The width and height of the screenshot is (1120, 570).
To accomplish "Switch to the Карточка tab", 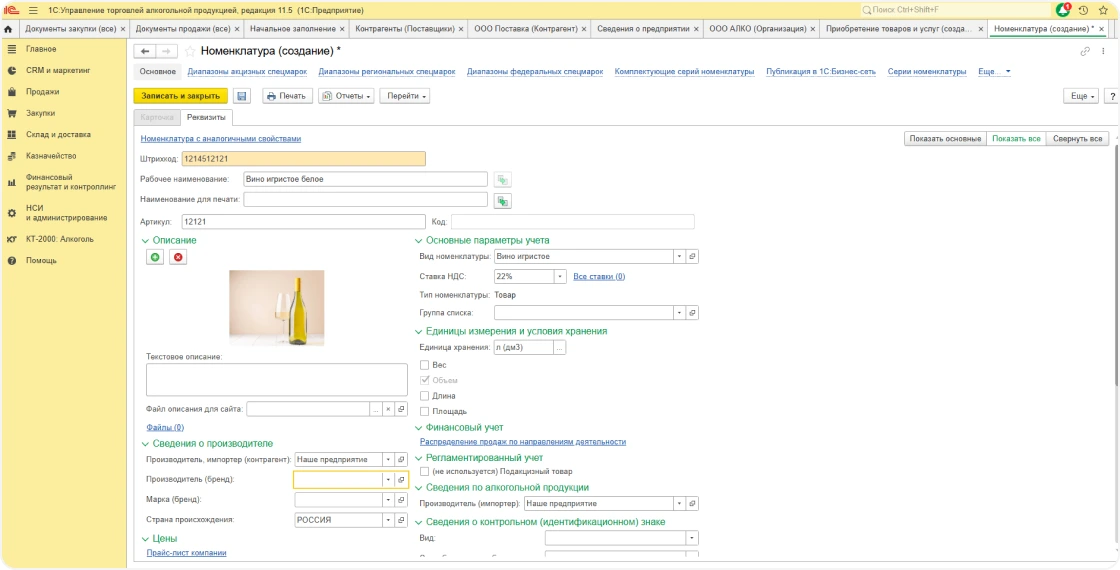I will pyautogui.click(x=157, y=117).
